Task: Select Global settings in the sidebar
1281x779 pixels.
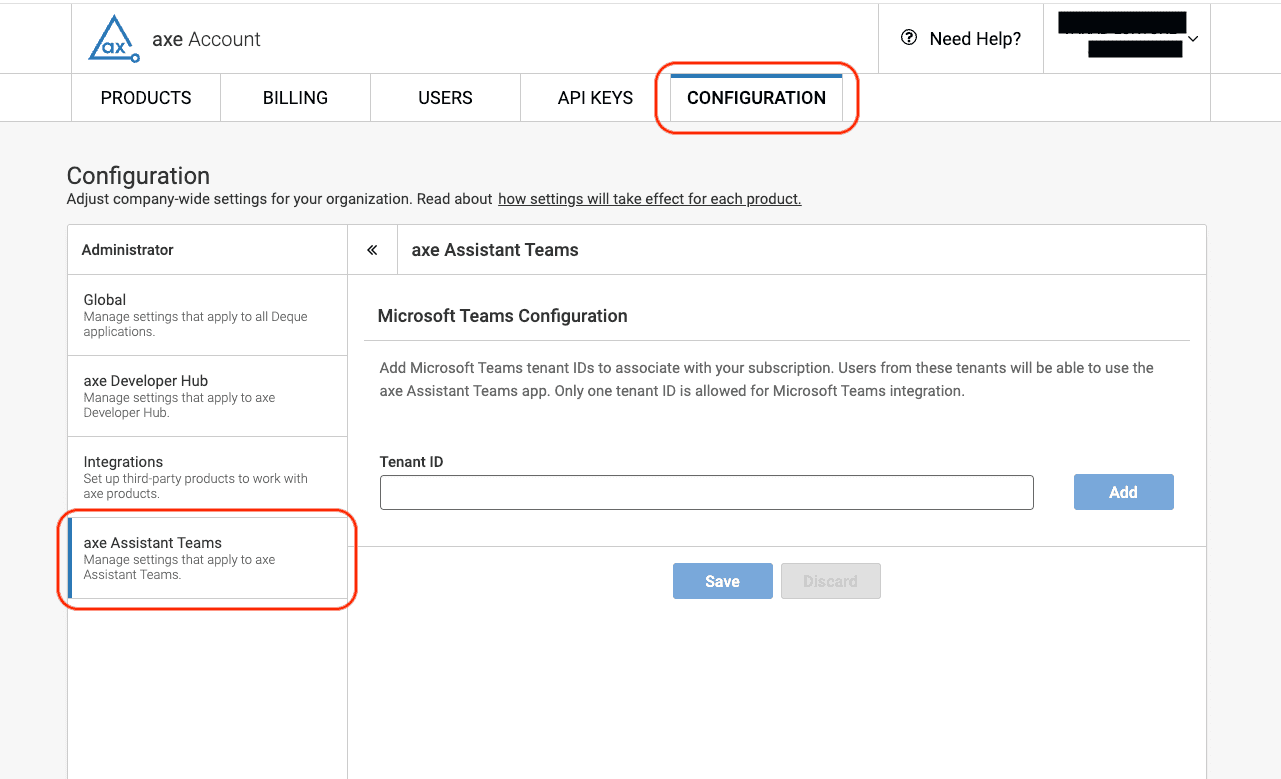Action: [x=207, y=315]
